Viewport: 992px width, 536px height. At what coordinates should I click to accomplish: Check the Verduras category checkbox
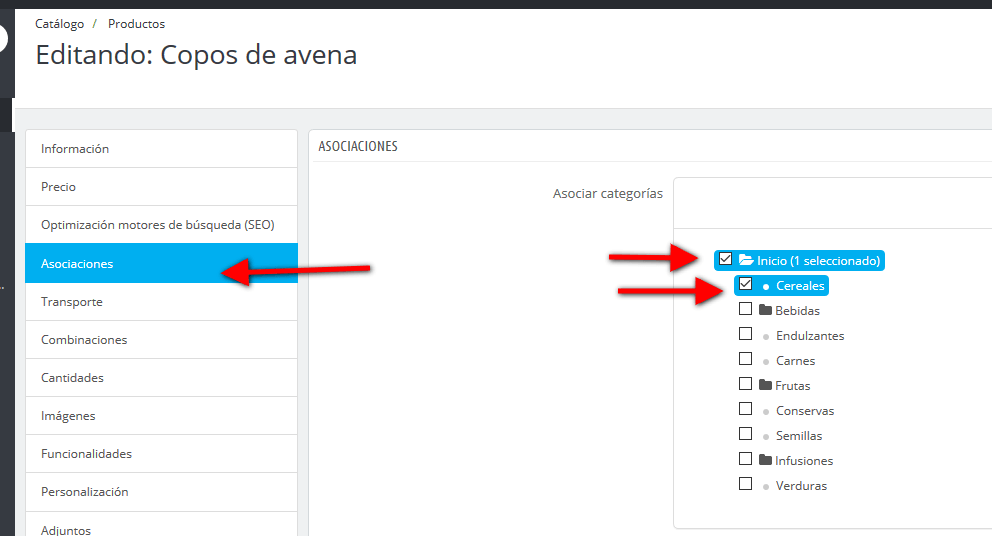pos(745,483)
